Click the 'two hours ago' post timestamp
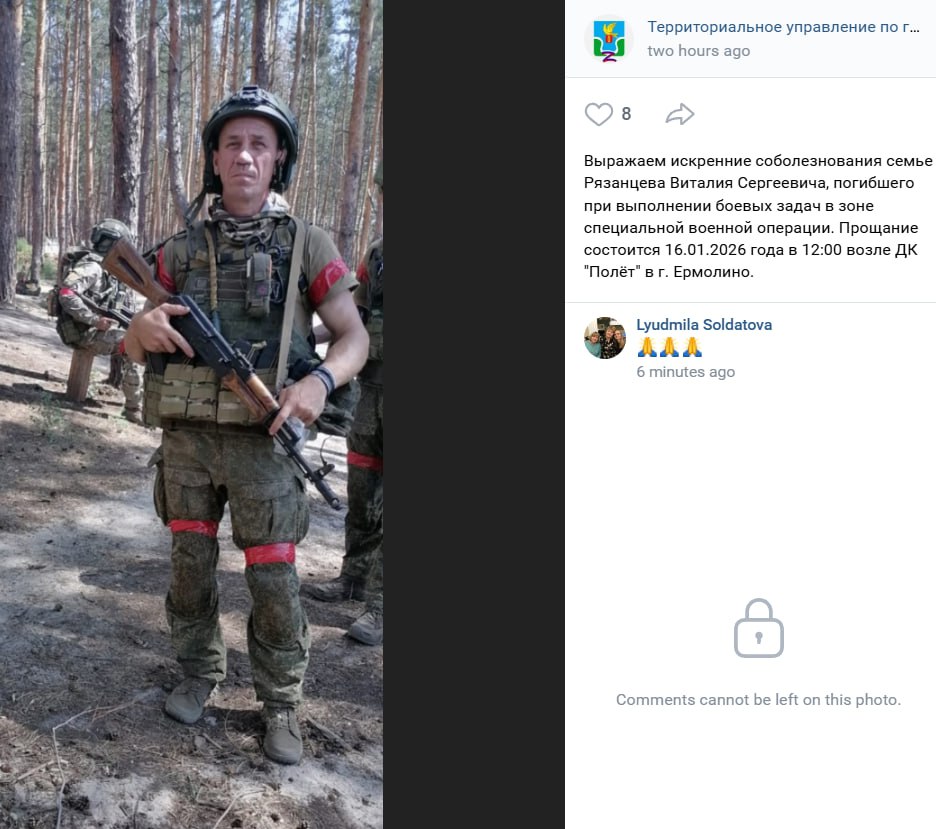 (x=698, y=51)
